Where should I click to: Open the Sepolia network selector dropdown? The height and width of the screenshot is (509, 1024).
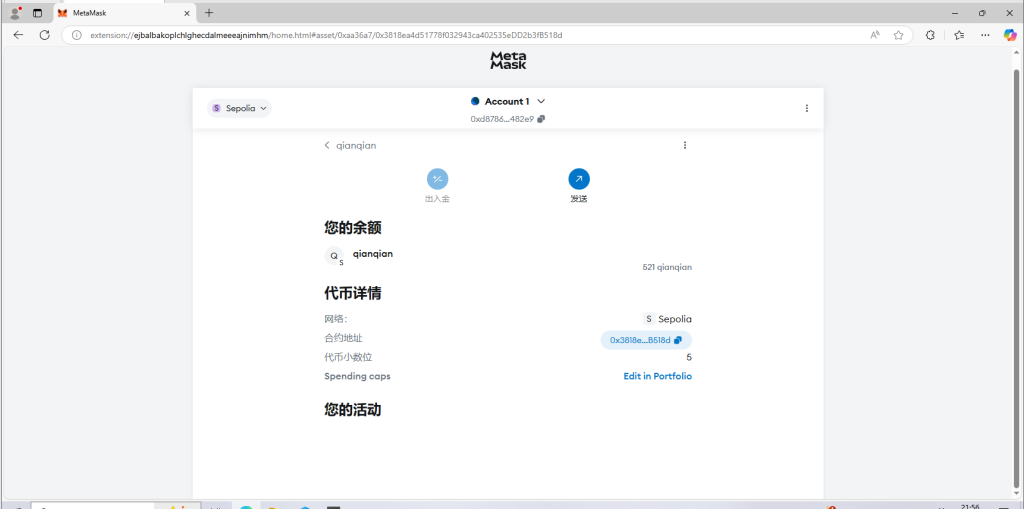(239, 108)
